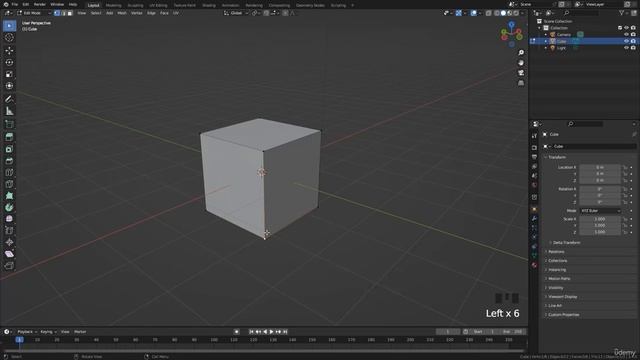Switch to the Modeling workspace tab
The width and height of the screenshot is (640, 360).
(113, 5)
